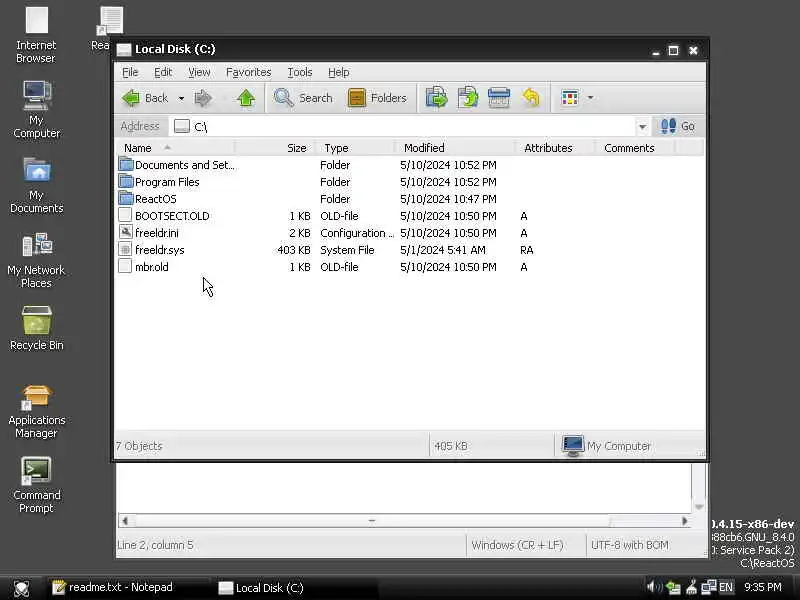Sort by the Modified column header

tap(455, 148)
